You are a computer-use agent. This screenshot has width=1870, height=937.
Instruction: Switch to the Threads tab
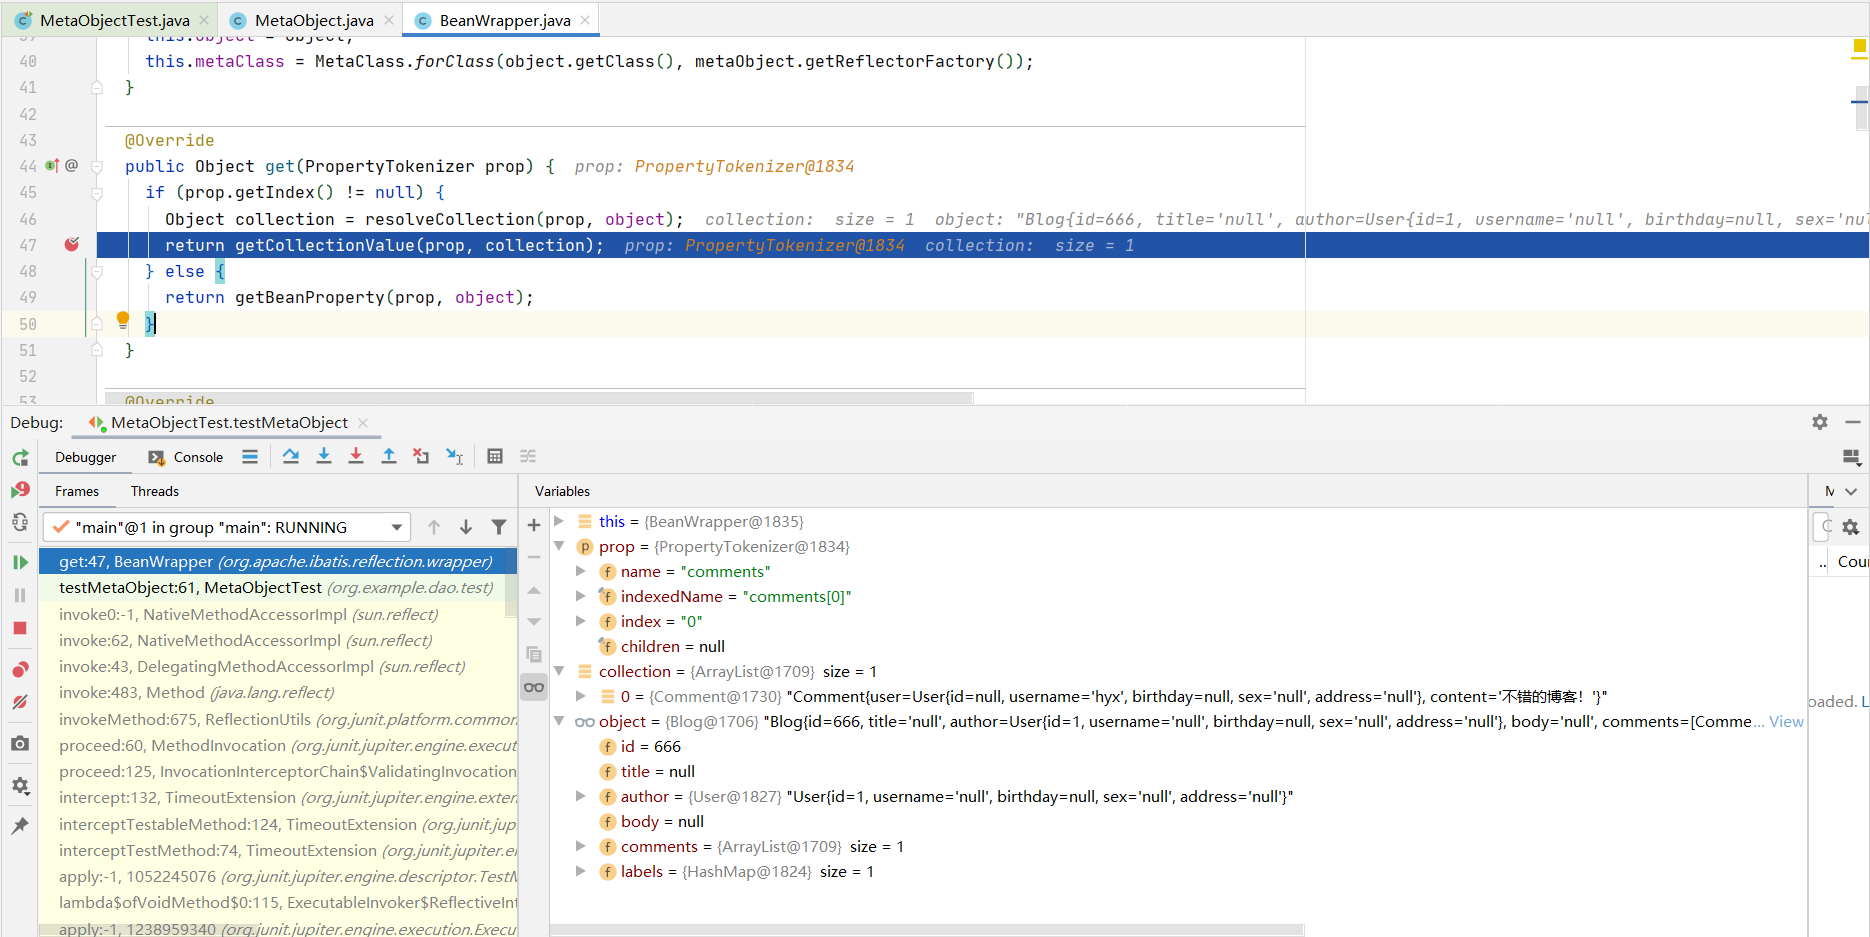coord(154,491)
